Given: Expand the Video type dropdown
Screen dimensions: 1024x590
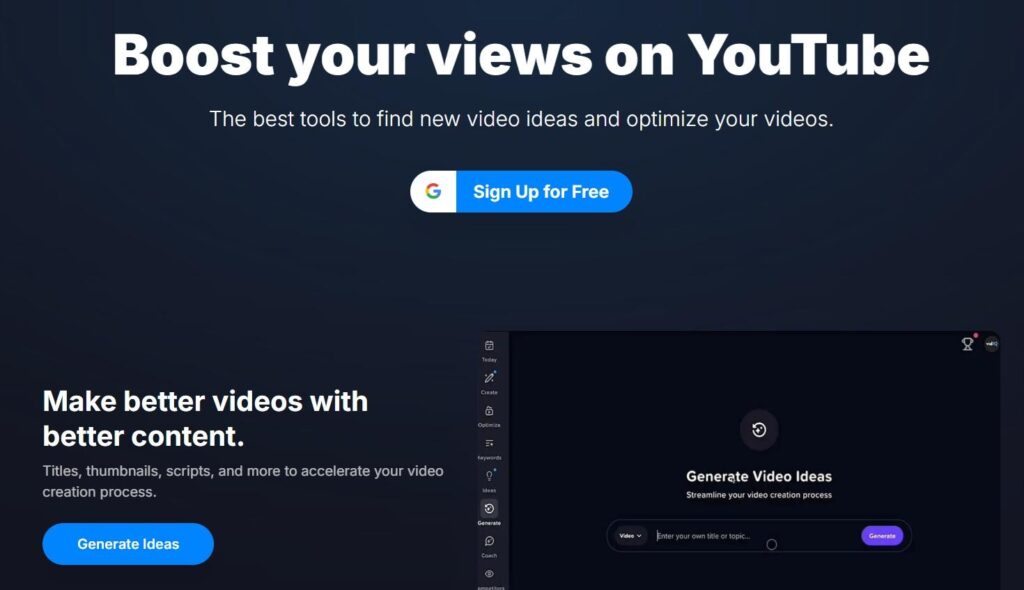Looking at the screenshot, I should (x=630, y=536).
